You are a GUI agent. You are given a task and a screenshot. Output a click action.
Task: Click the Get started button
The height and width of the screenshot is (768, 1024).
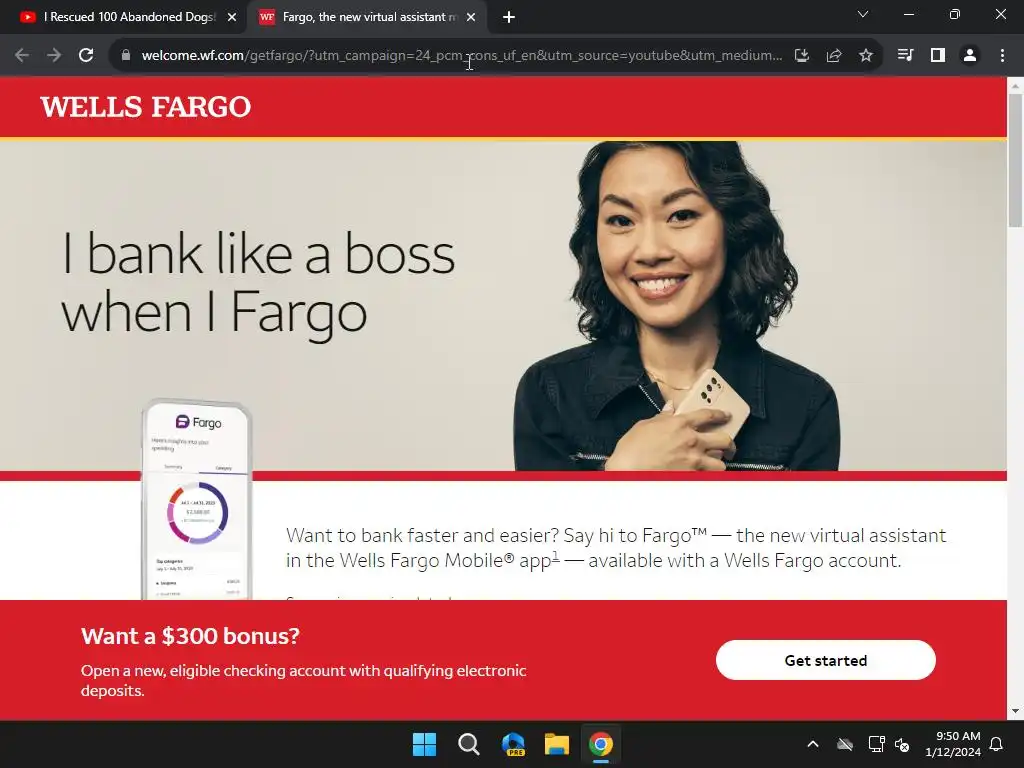(x=825, y=660)
